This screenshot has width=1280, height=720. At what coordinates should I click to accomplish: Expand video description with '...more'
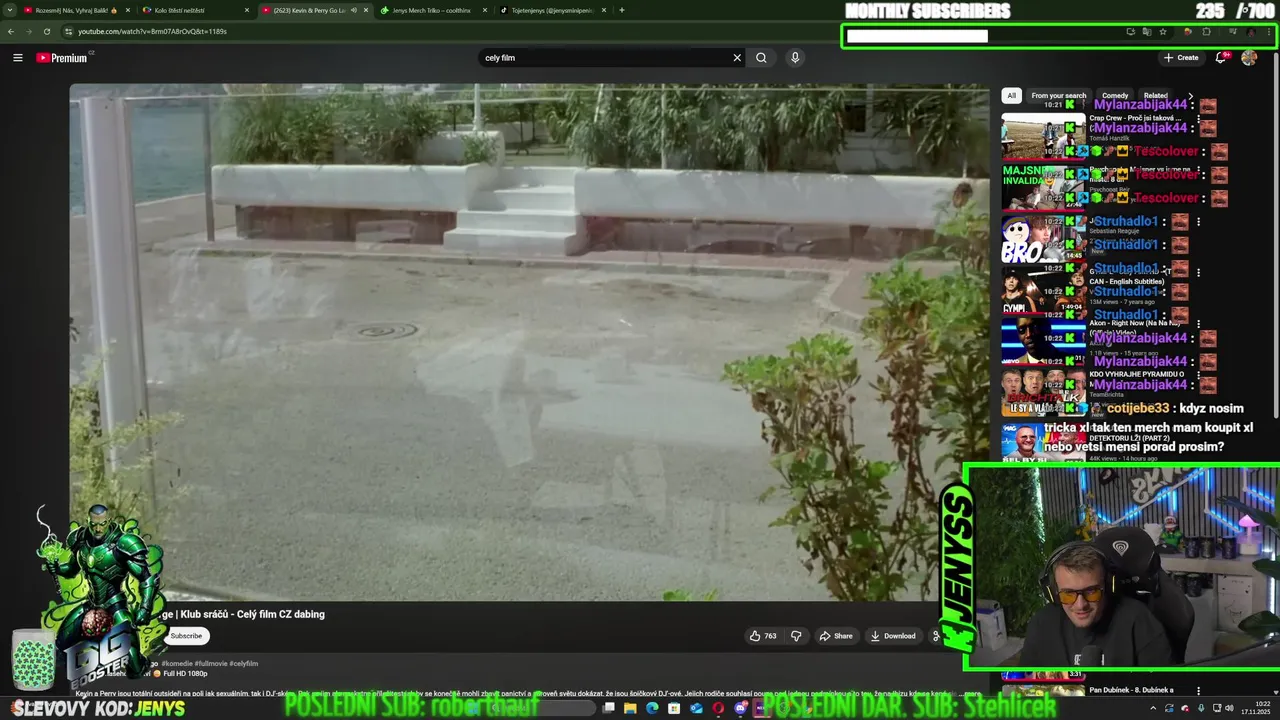point(972,693)
